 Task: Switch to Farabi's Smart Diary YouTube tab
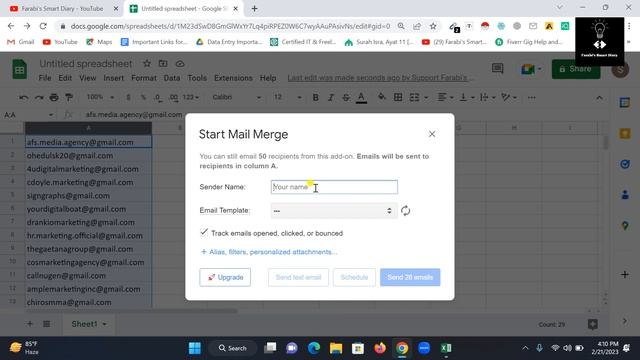62,9
